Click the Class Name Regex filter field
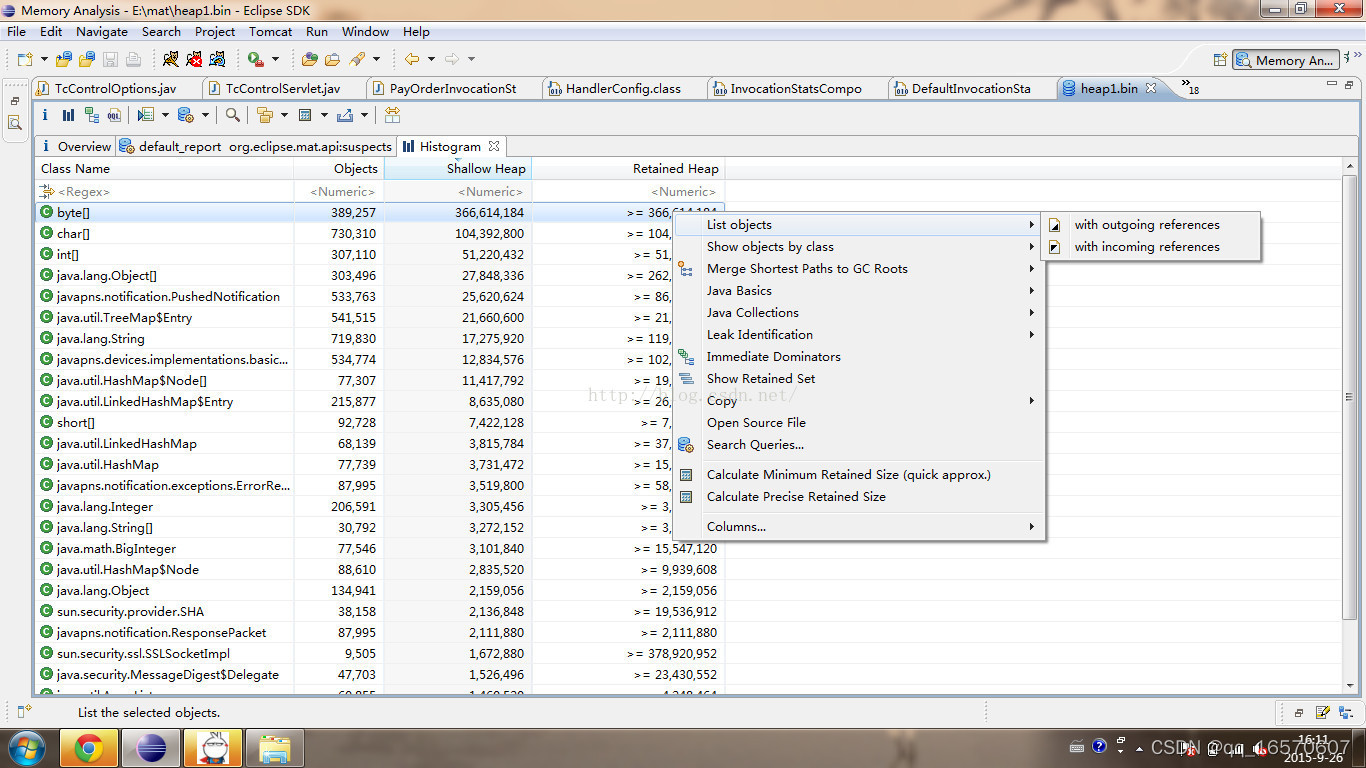Image resolution: width=1366 pixels, height=768 pixels. pyautogui.click(x=165, y=191)
